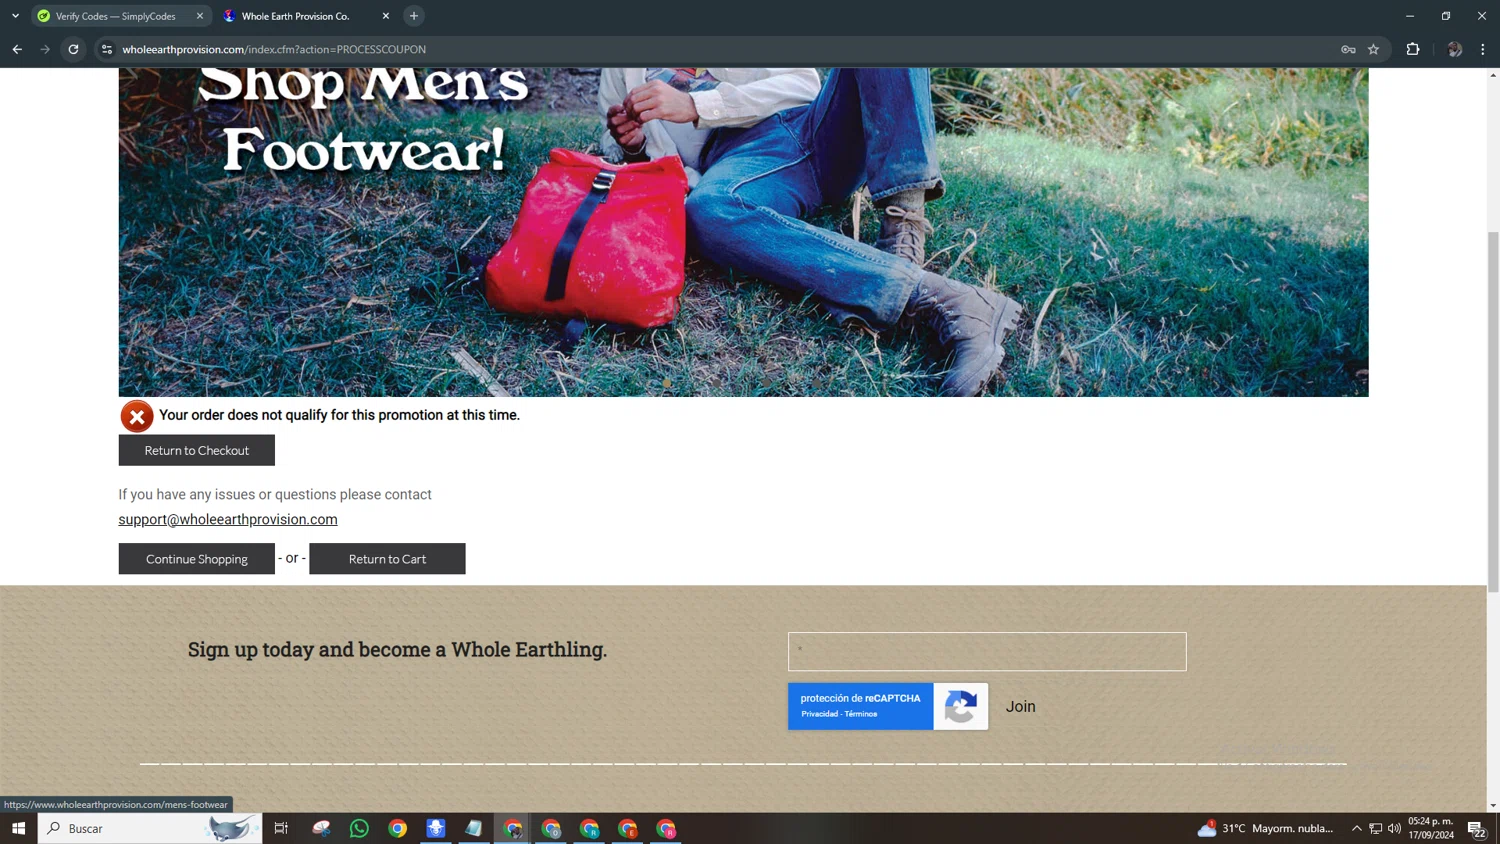Image resolution: width=1500 pixels, height=844 pixels.
Task: Click the Buscar taskbar search box
Action: point(150,828)
